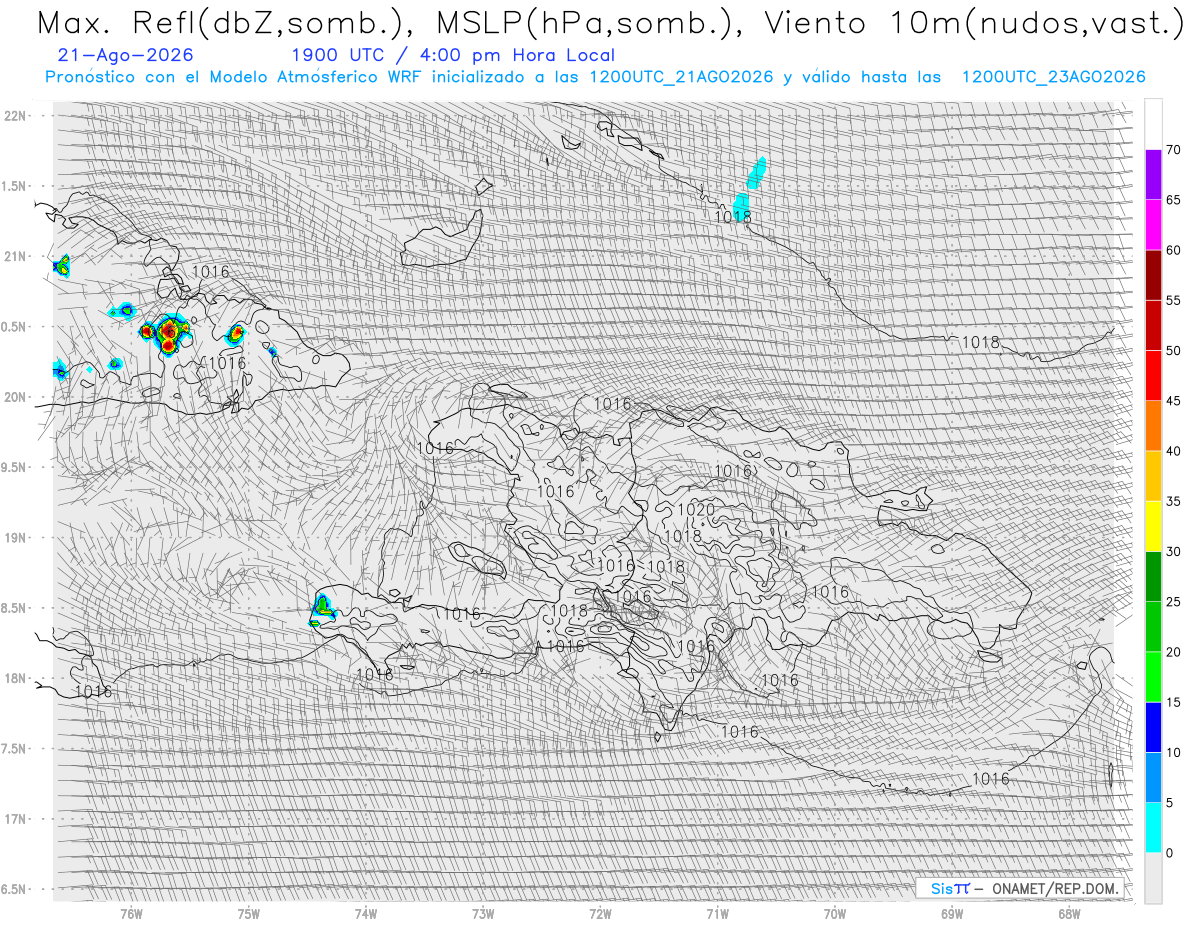Click the '17N' latitude axis label
The image size is (1200, 927).
(x=14, y=819)
